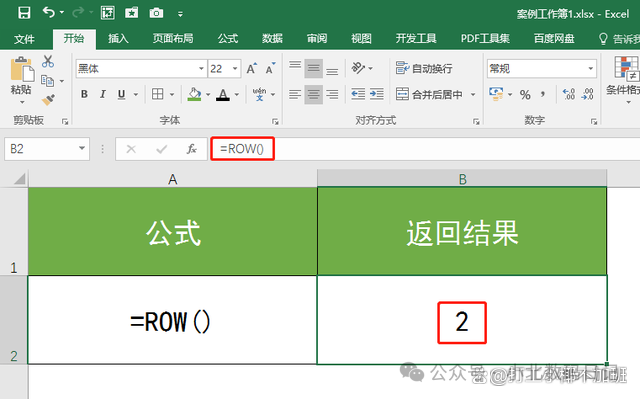Undo the last action
Screen dimensions: 640x399
coord(49,13)
